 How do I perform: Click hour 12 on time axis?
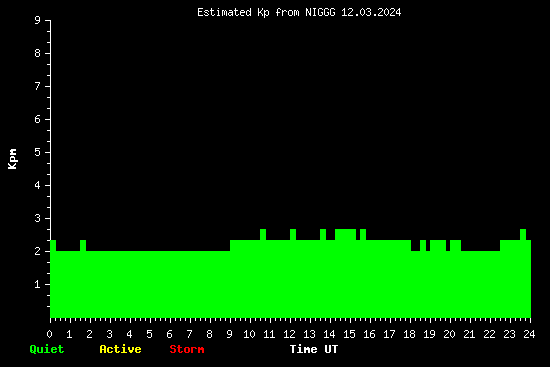(289, 334)
